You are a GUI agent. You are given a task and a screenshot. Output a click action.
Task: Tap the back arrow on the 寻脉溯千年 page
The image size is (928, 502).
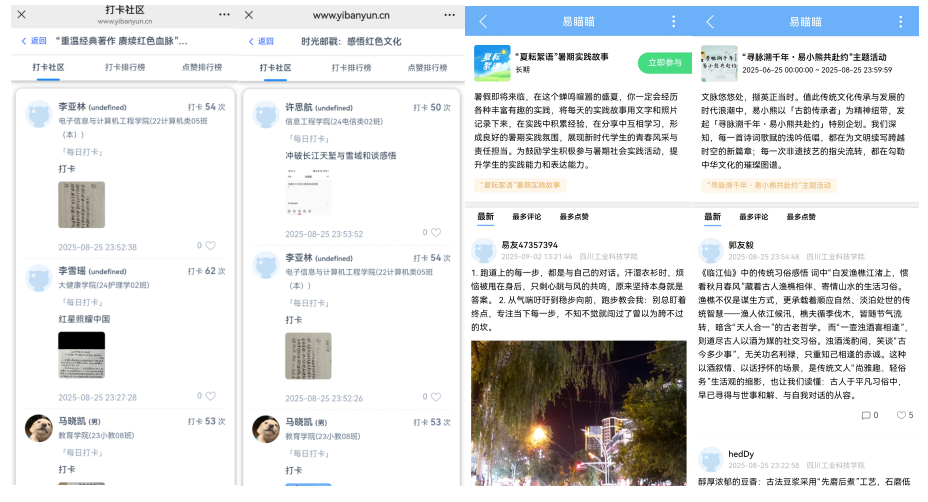point(709,21)
